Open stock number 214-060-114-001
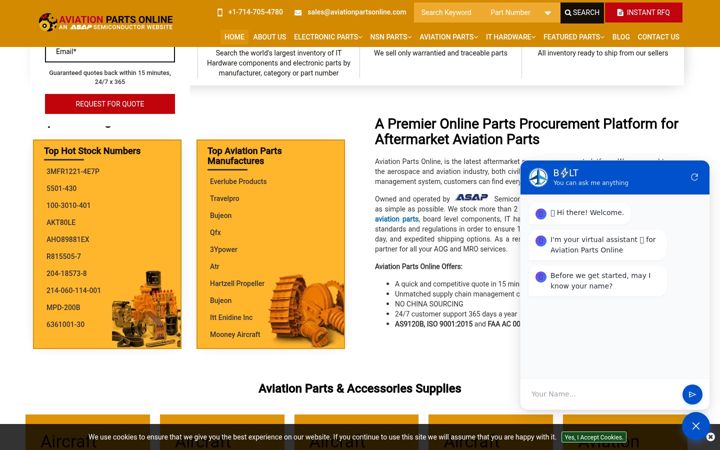The height and width of the screenshot is (450, 720). (x=73, y=290)
